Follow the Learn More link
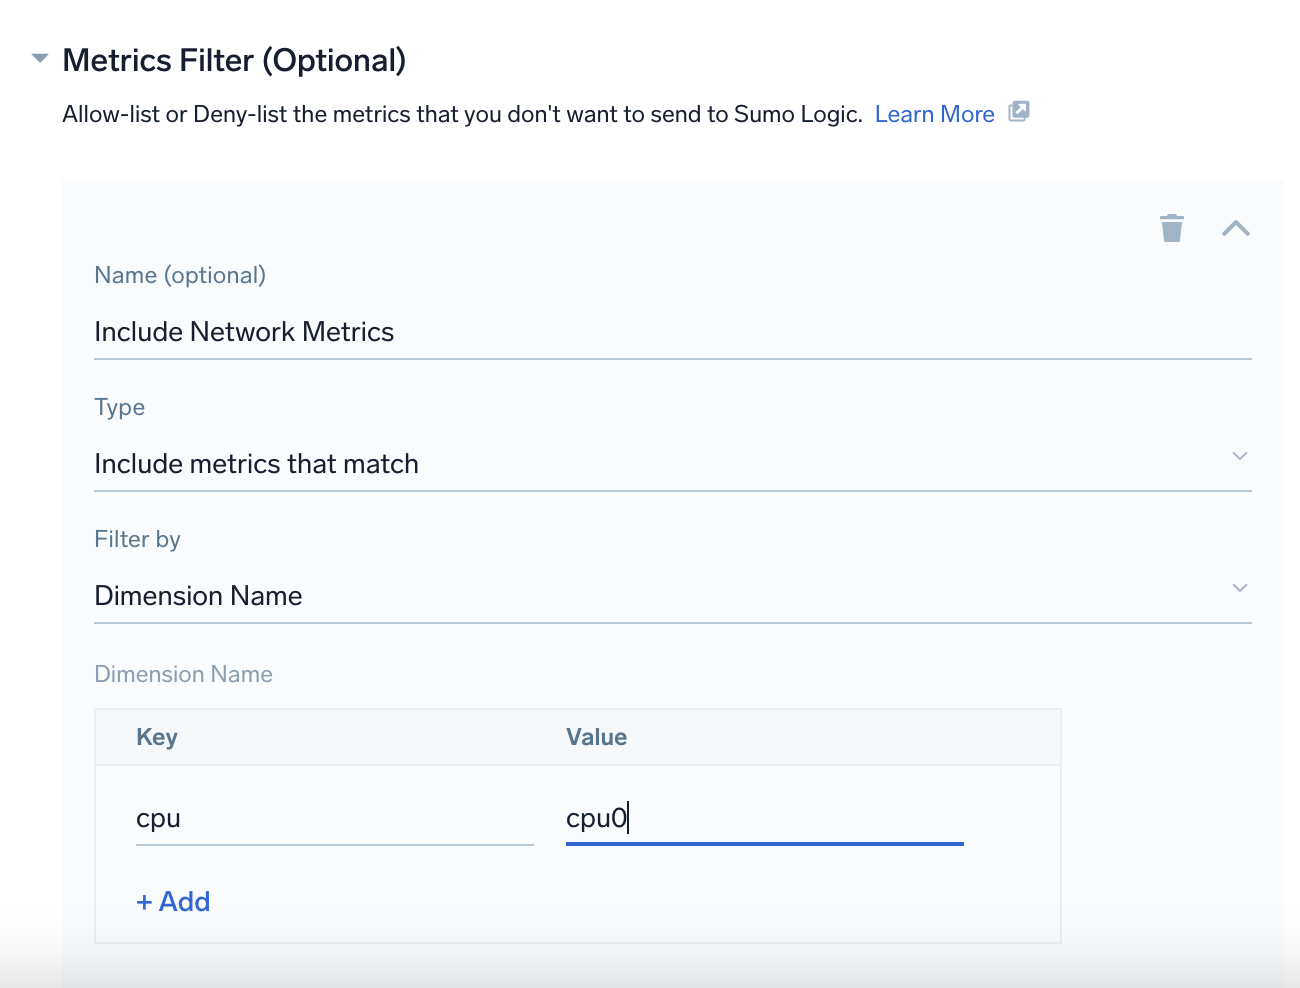 pos(934,114)
